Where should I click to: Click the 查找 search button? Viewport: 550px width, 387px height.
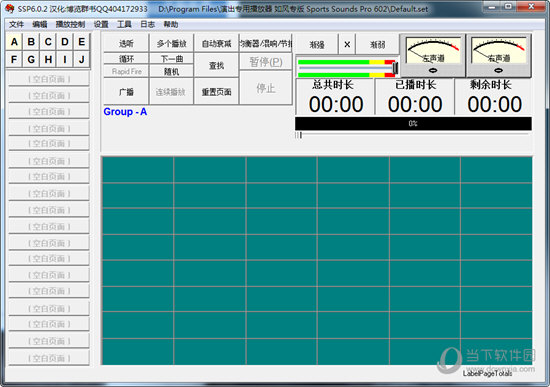pyautogui.click(x=216, y=66)
